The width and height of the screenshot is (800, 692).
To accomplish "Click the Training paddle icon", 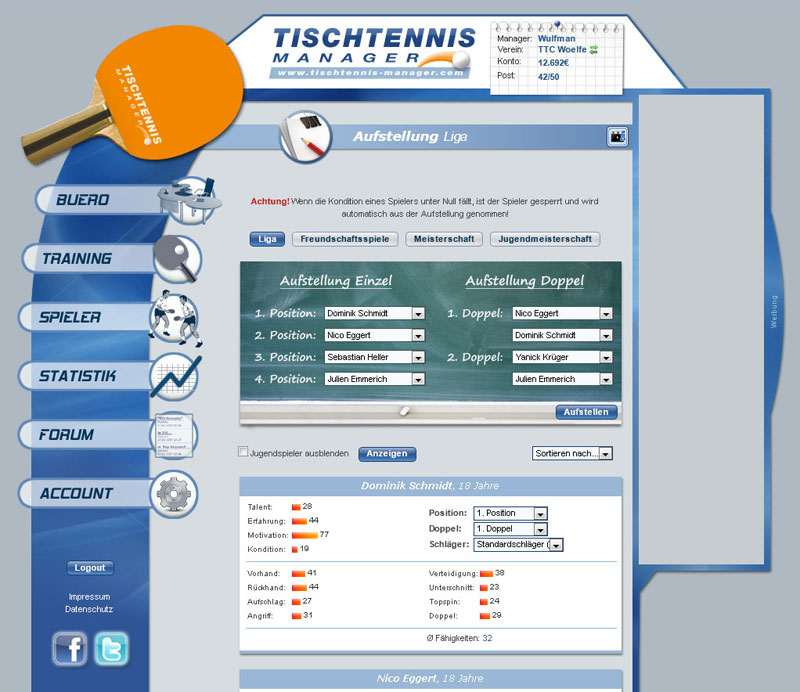I will pyautogui.click(x=178, y=258).
